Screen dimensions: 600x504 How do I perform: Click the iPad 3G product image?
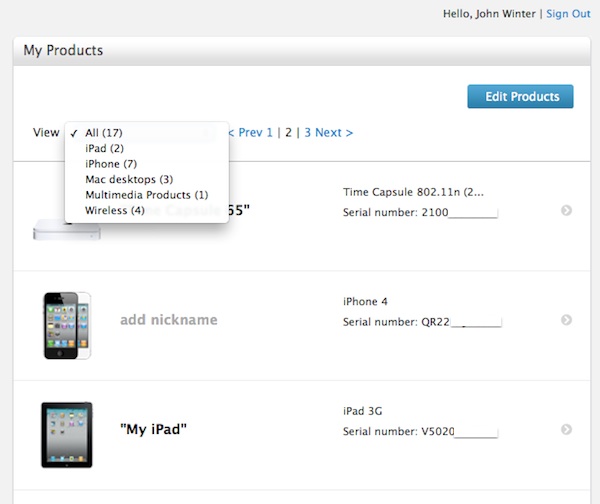pos(67,435)
